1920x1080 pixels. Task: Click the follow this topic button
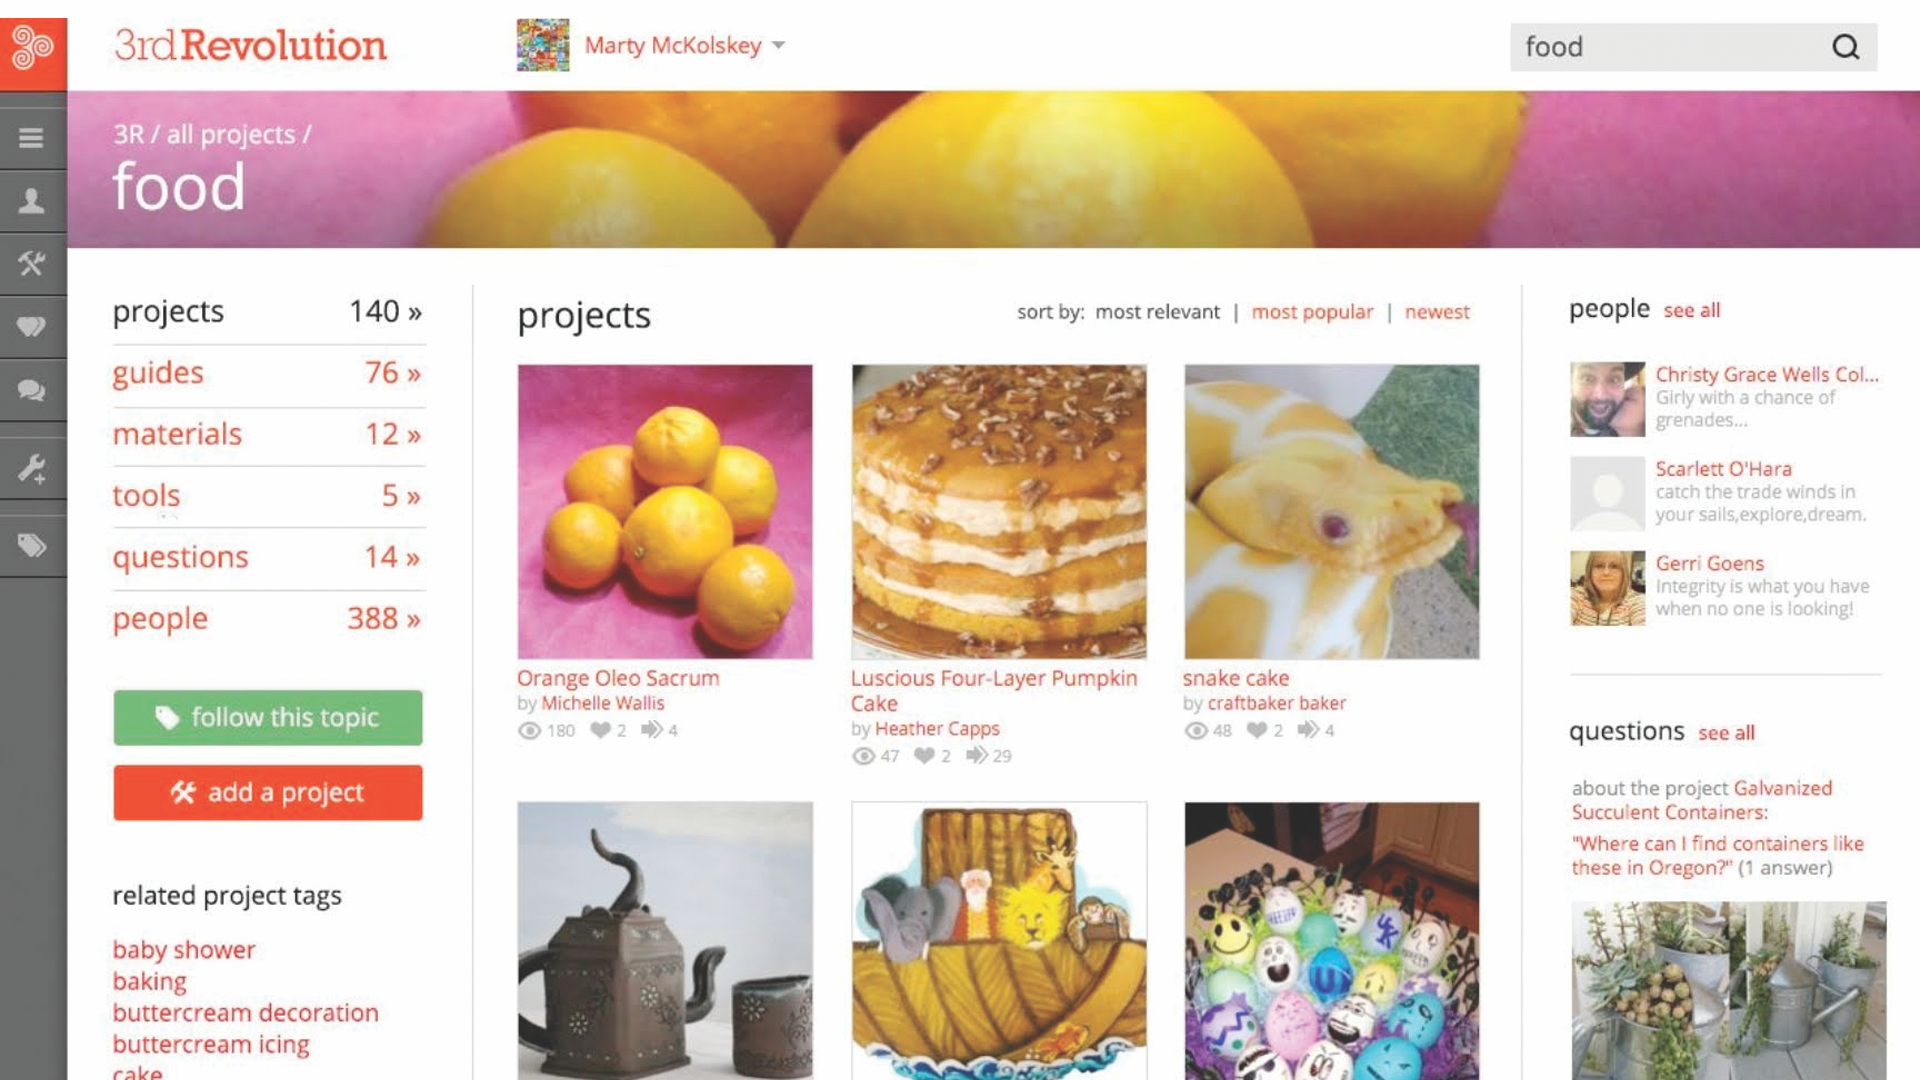tap(268, 717)
